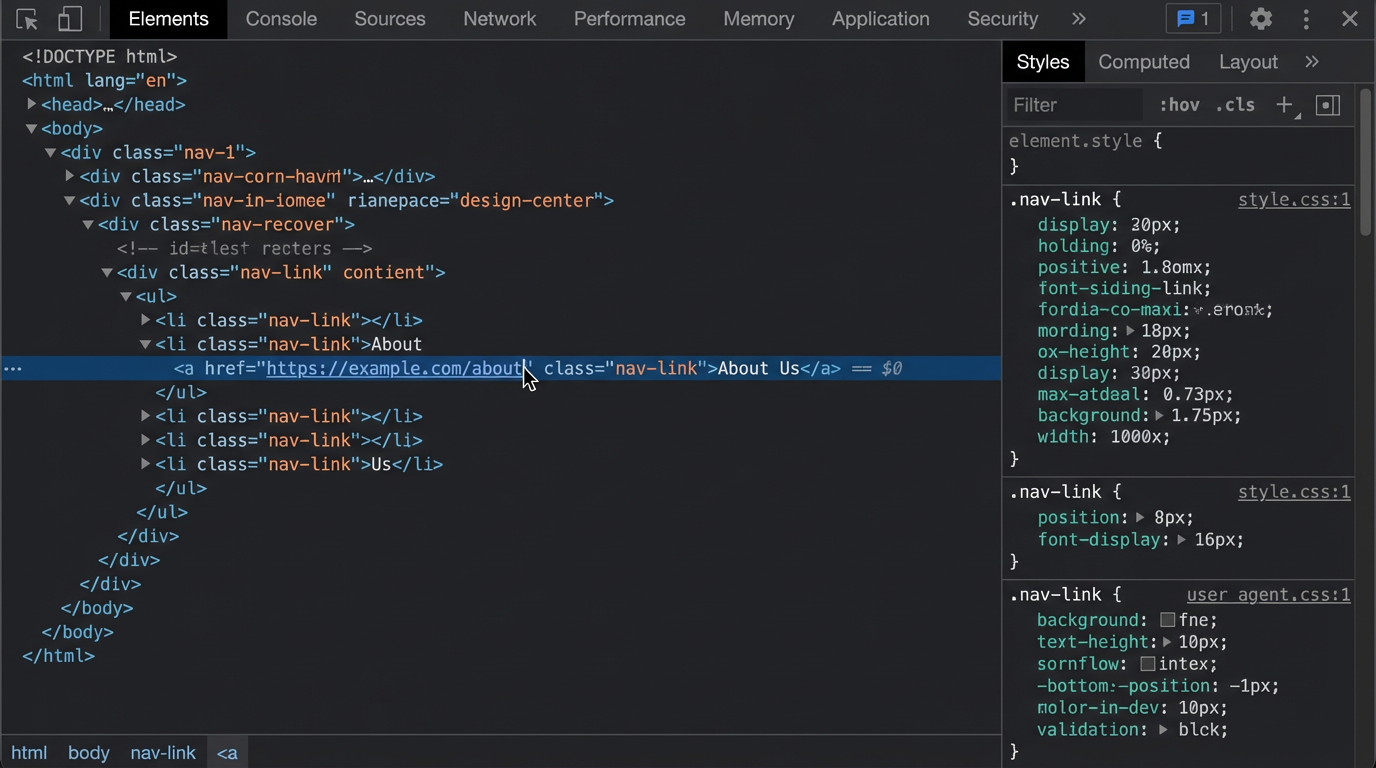Open DevTools settings gear
The image size is (1376, 768).
pos(1261,19)
